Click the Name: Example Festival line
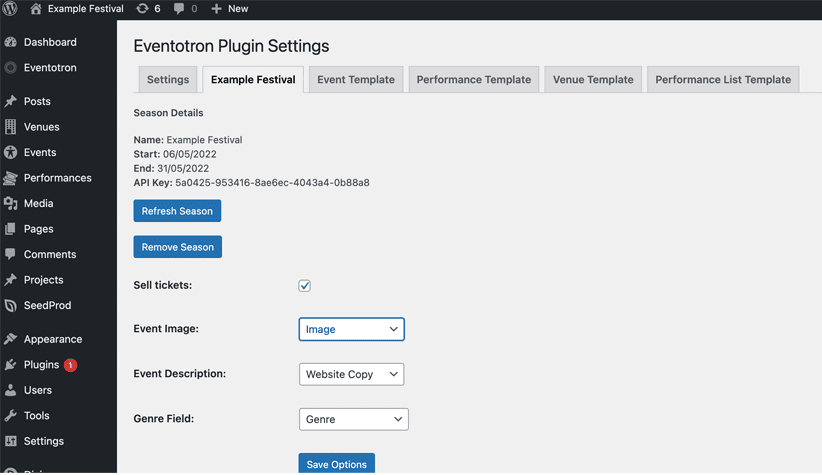 [188, 140]
